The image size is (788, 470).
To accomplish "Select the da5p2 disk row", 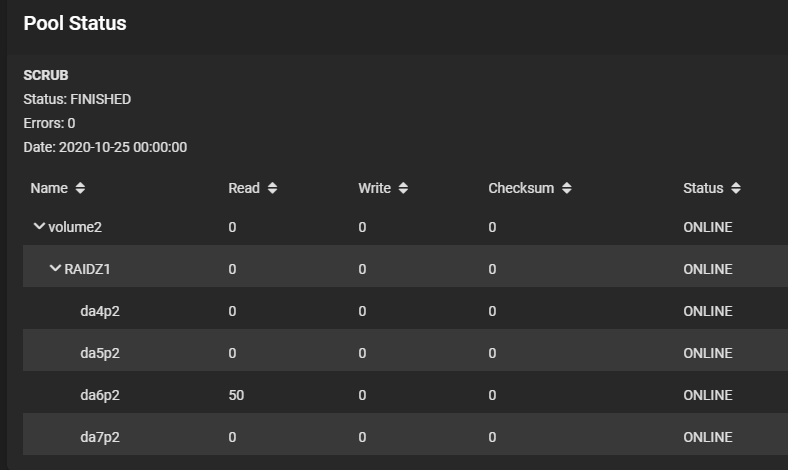I will point(100,353).
